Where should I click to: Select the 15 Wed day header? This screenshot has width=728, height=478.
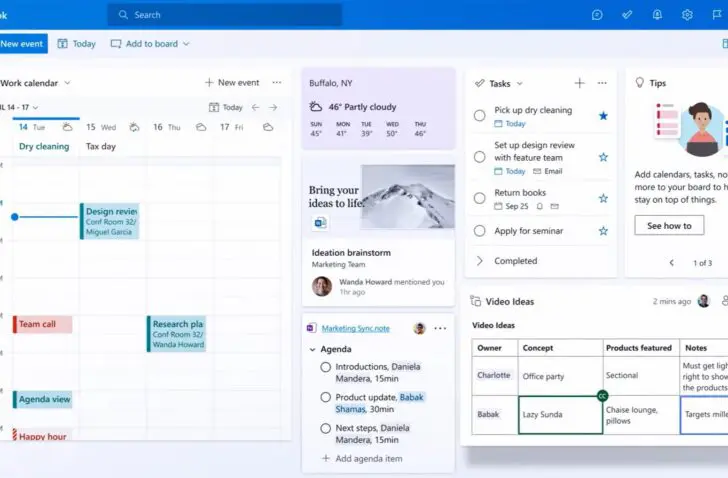pyautogui.click(x=113, y=127)
